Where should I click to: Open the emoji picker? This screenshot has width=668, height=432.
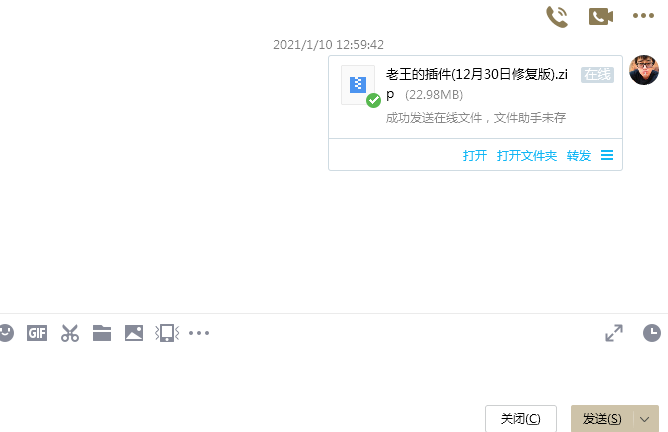pyautogui.click(x=6, y=333)
